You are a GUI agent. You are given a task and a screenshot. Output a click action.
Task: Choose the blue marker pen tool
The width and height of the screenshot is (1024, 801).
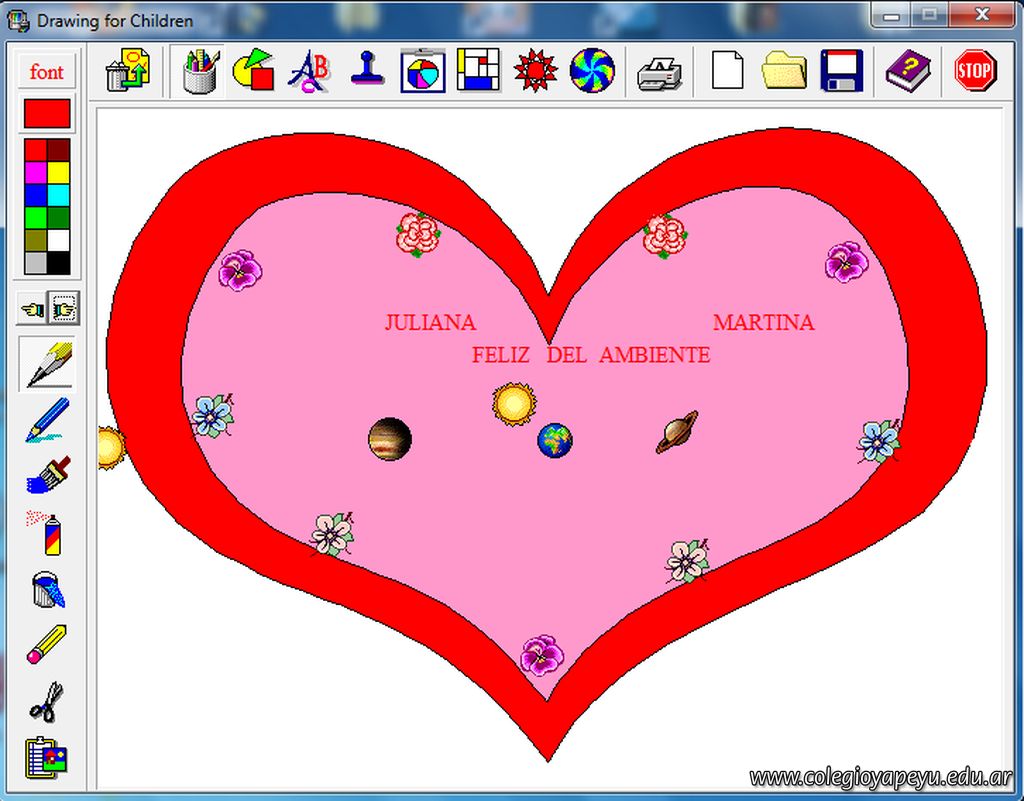47,420
